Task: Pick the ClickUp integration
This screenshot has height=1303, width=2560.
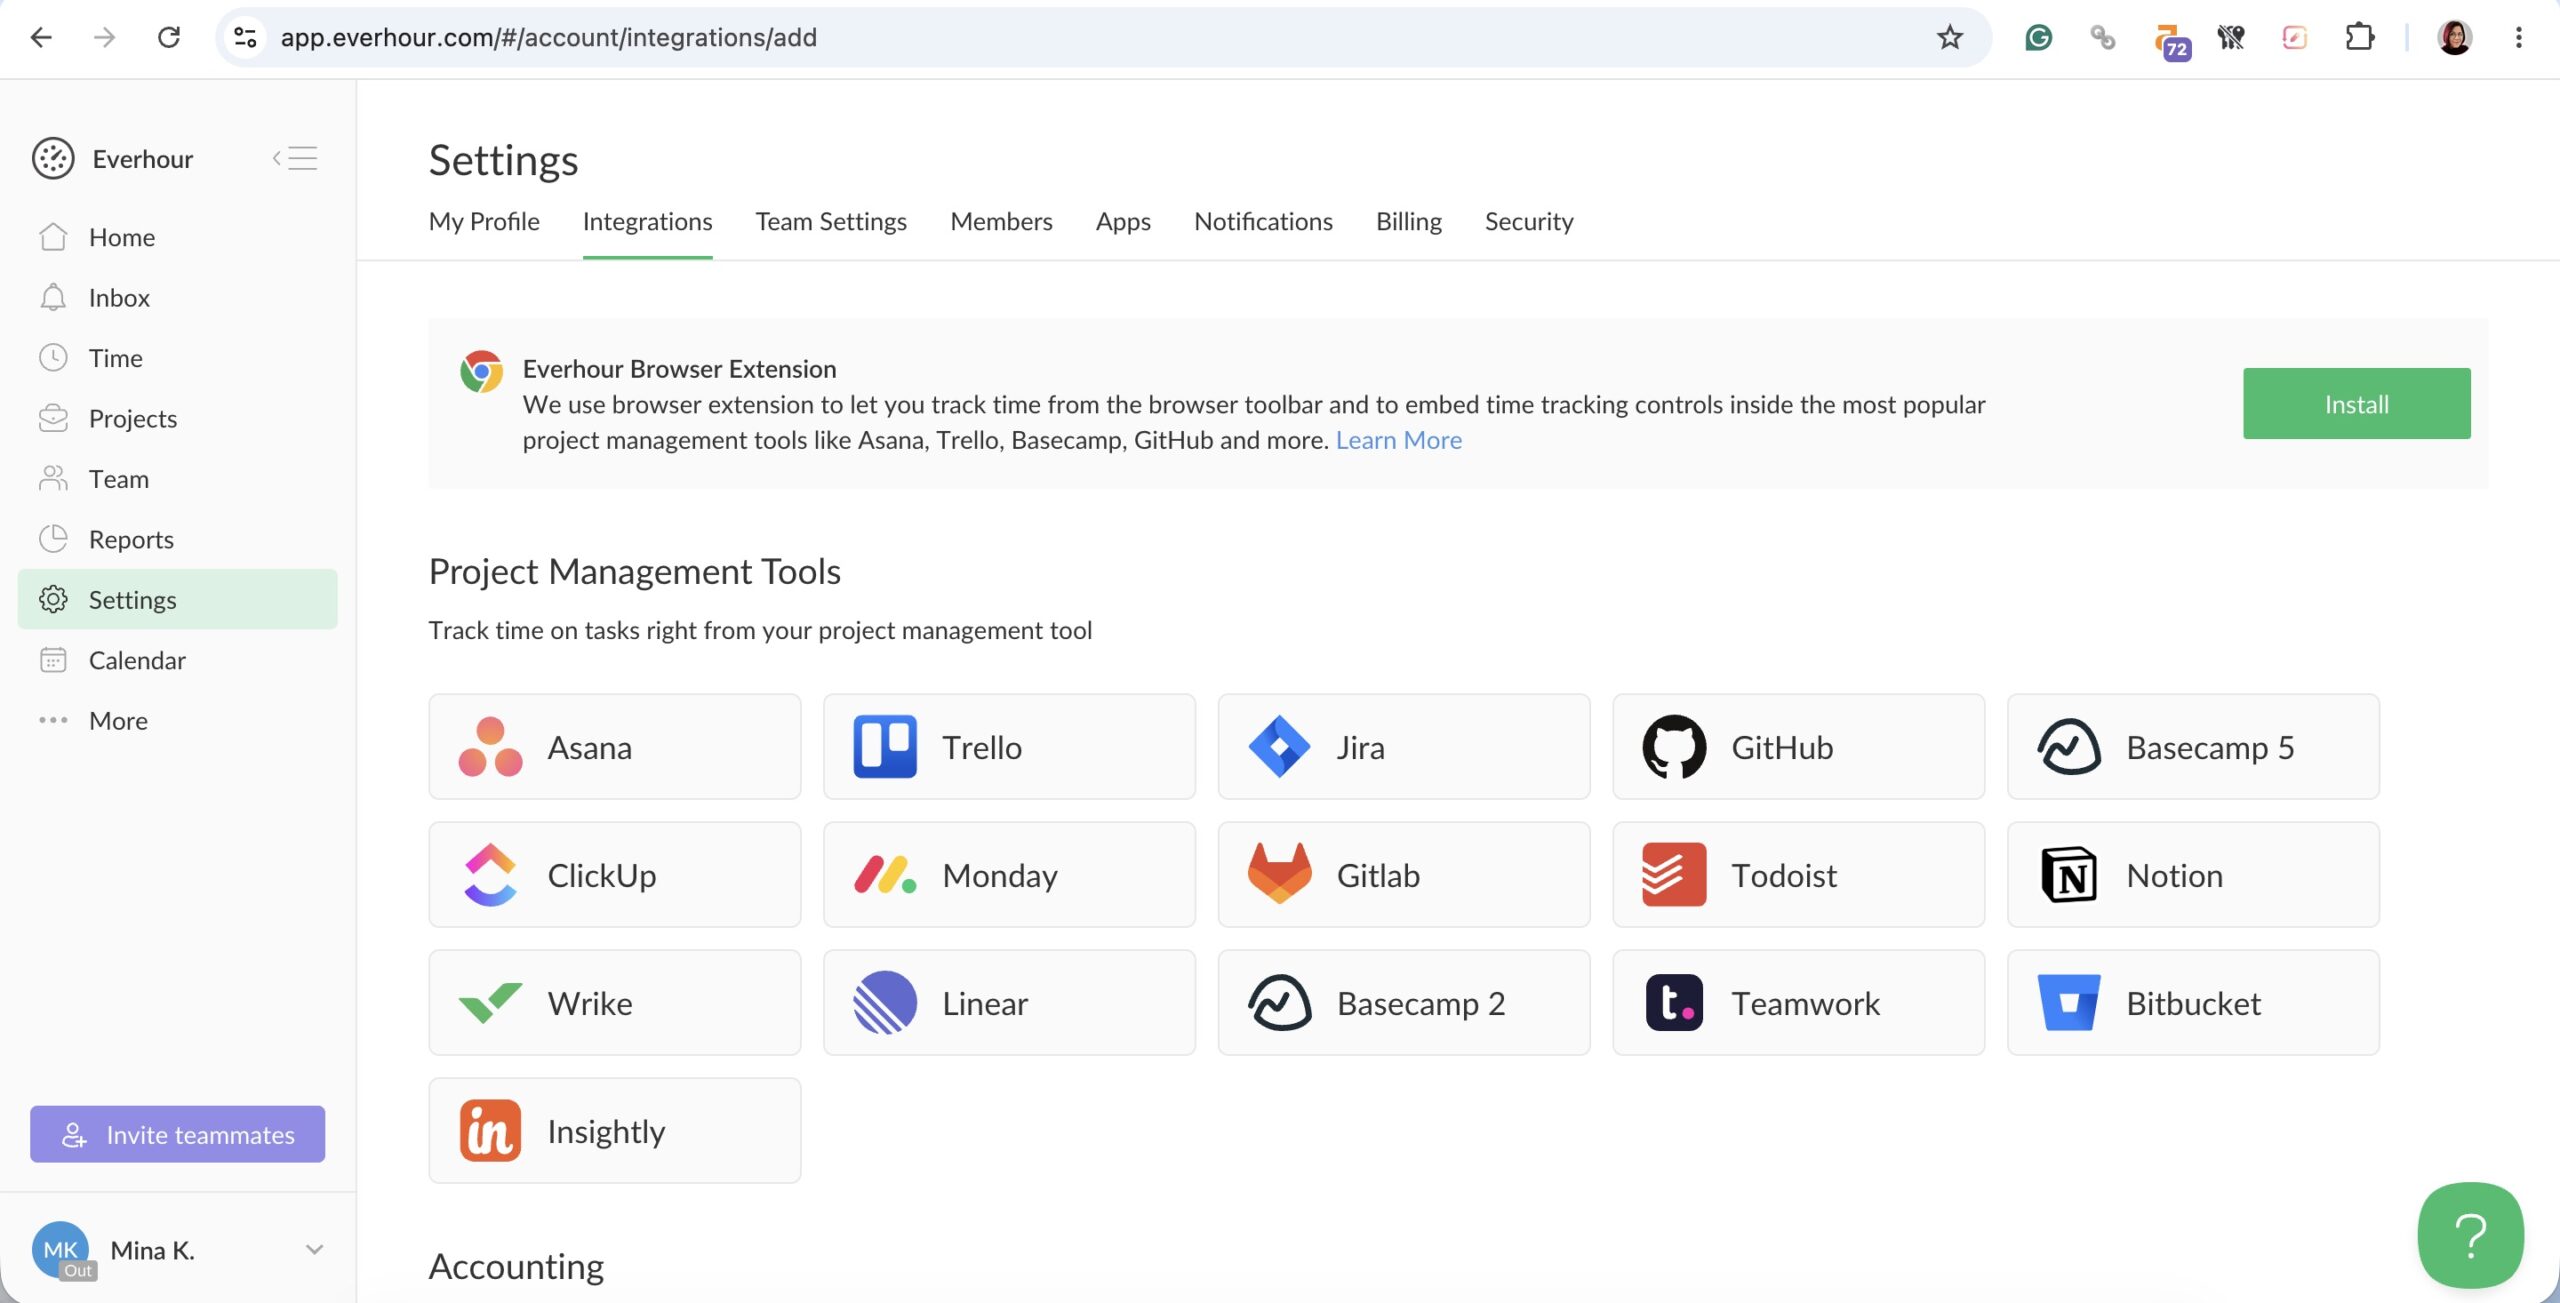Action: tap(614, 875)
